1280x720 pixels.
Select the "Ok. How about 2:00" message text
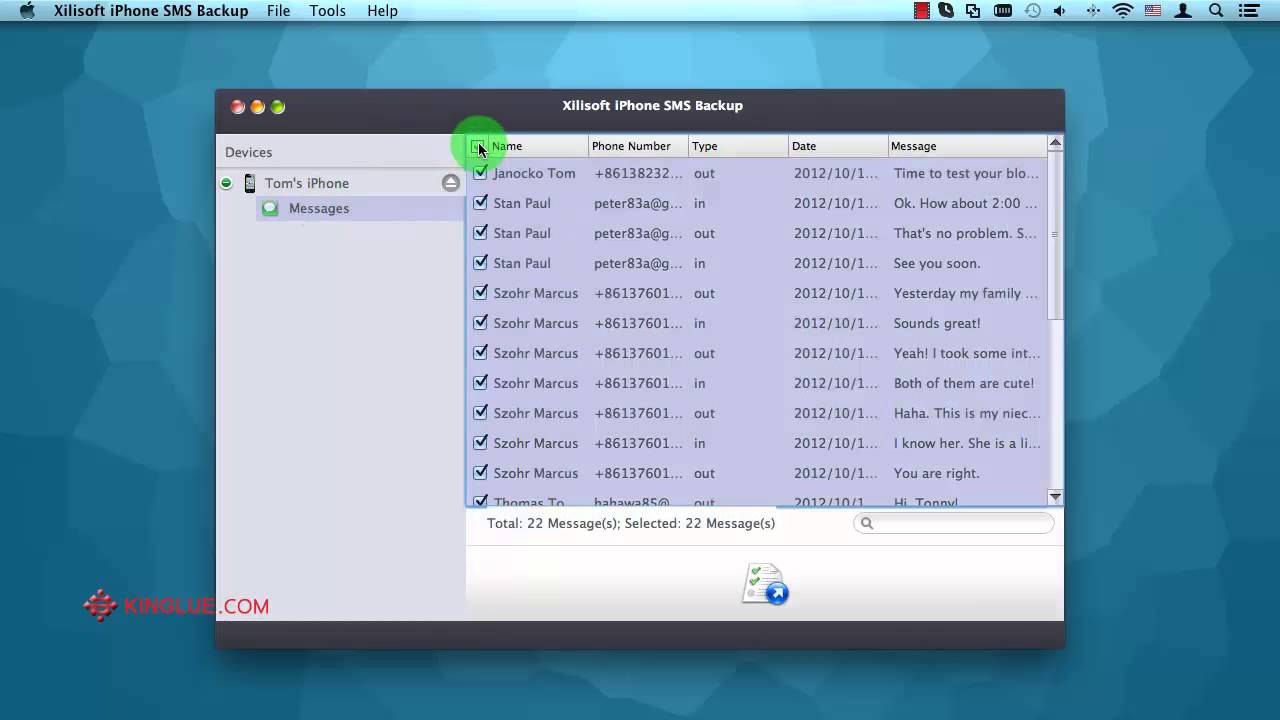[965, 203]
